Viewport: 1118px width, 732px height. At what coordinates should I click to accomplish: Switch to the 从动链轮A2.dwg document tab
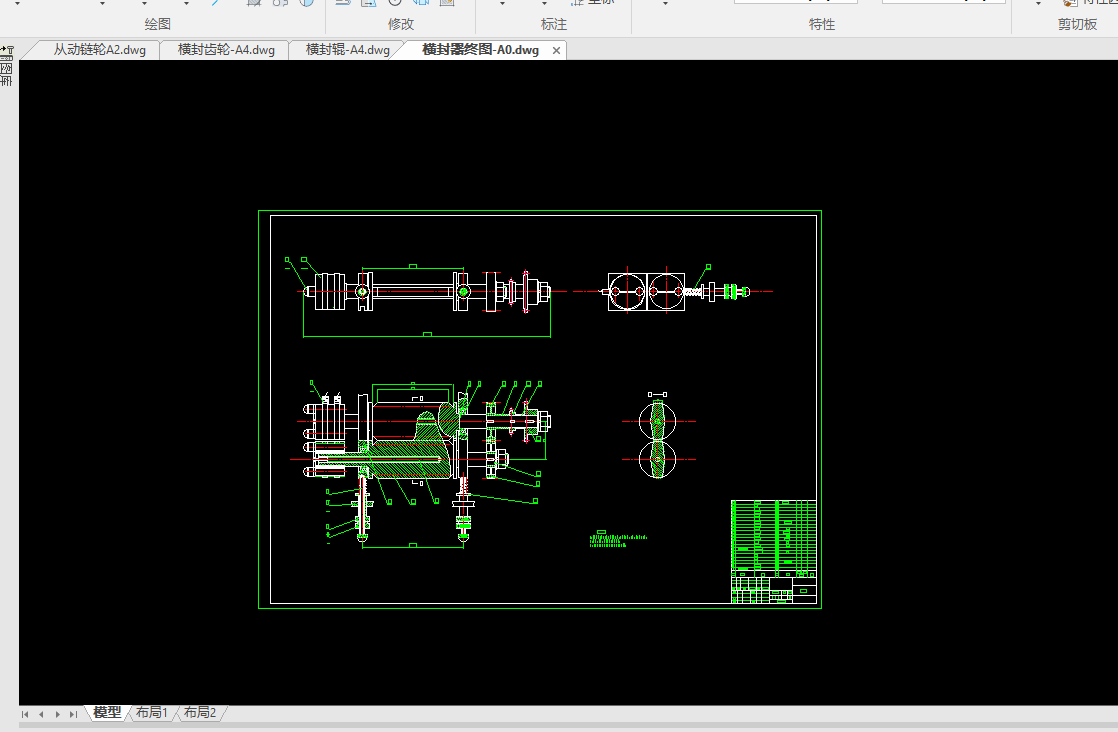(99, 50)
